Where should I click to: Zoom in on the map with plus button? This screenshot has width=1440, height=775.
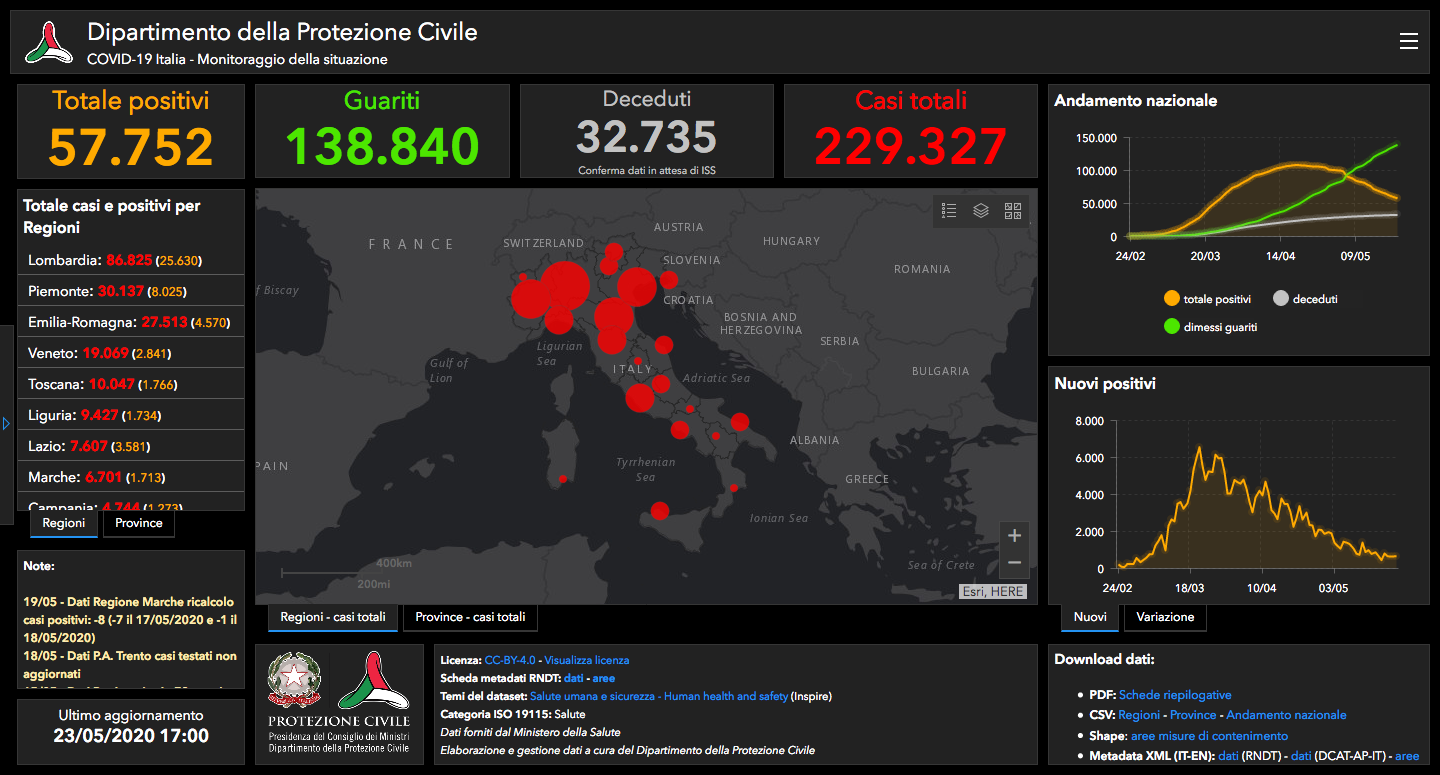pyautogui.click(x=1014, y=535)
